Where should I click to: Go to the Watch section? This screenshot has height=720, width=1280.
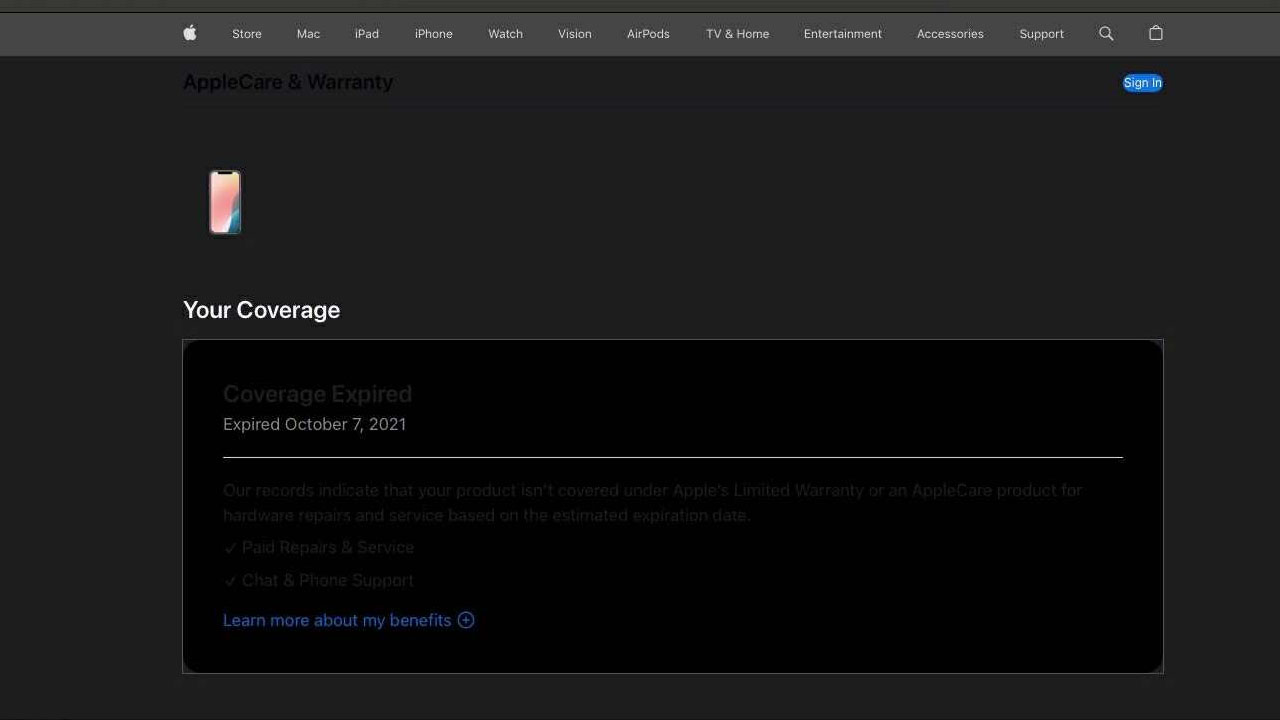click(505, 34)
